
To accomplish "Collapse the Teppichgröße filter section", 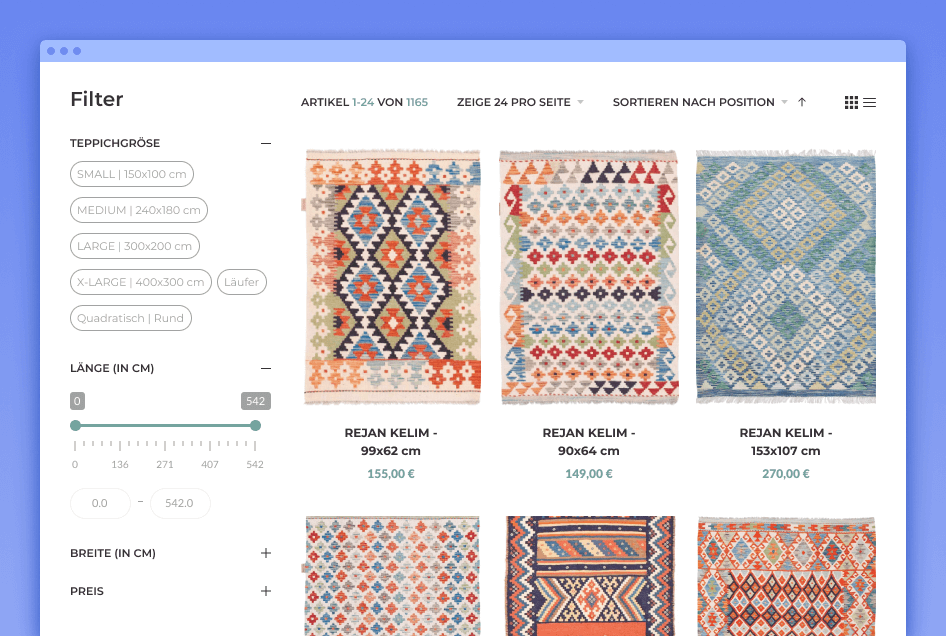I will [265, 143].
